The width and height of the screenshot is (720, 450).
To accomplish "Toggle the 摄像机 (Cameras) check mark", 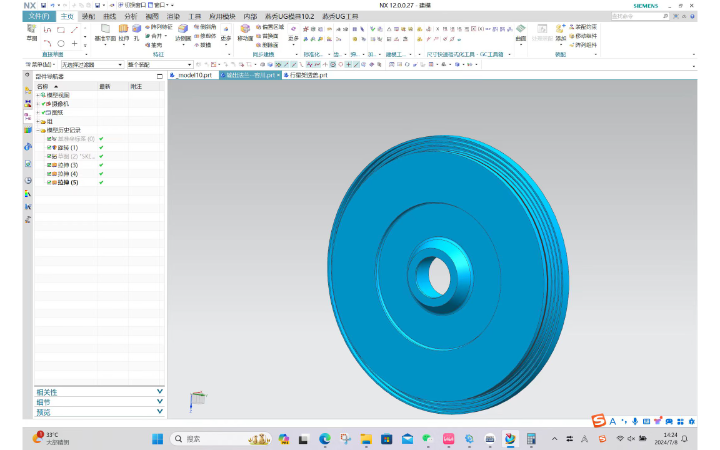I will pos(44,104).
